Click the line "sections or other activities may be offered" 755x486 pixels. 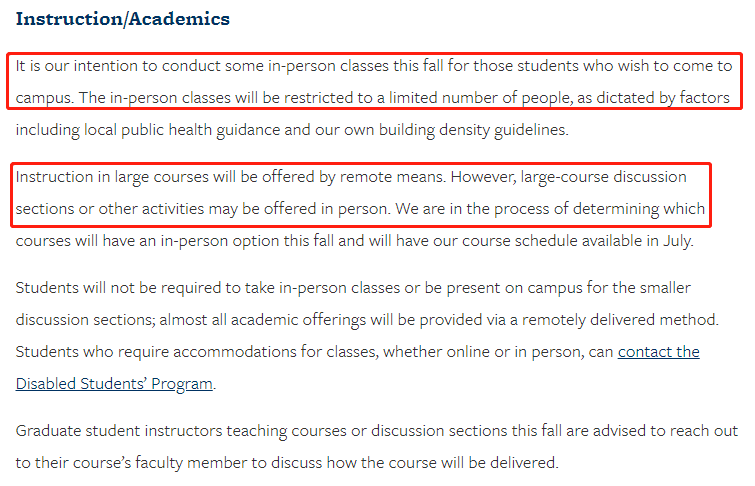point(360,209)
